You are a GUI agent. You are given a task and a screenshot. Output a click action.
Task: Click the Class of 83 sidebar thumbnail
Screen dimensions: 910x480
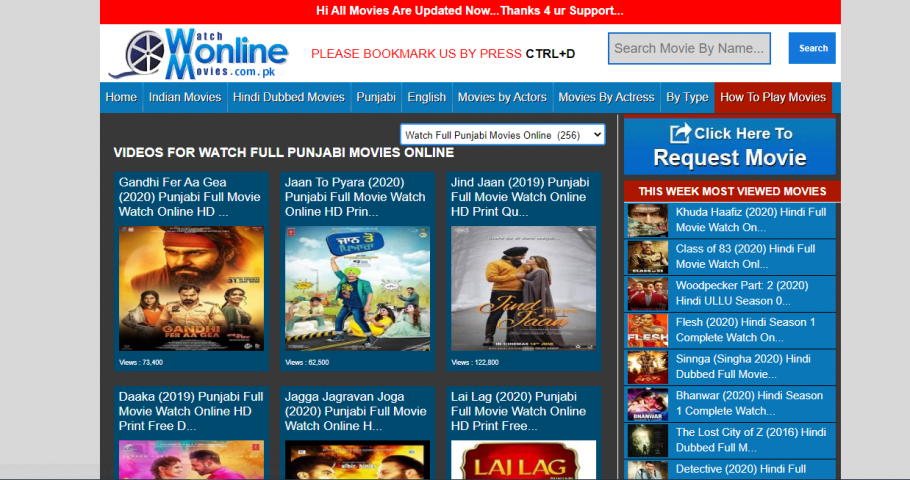[648, 257]
